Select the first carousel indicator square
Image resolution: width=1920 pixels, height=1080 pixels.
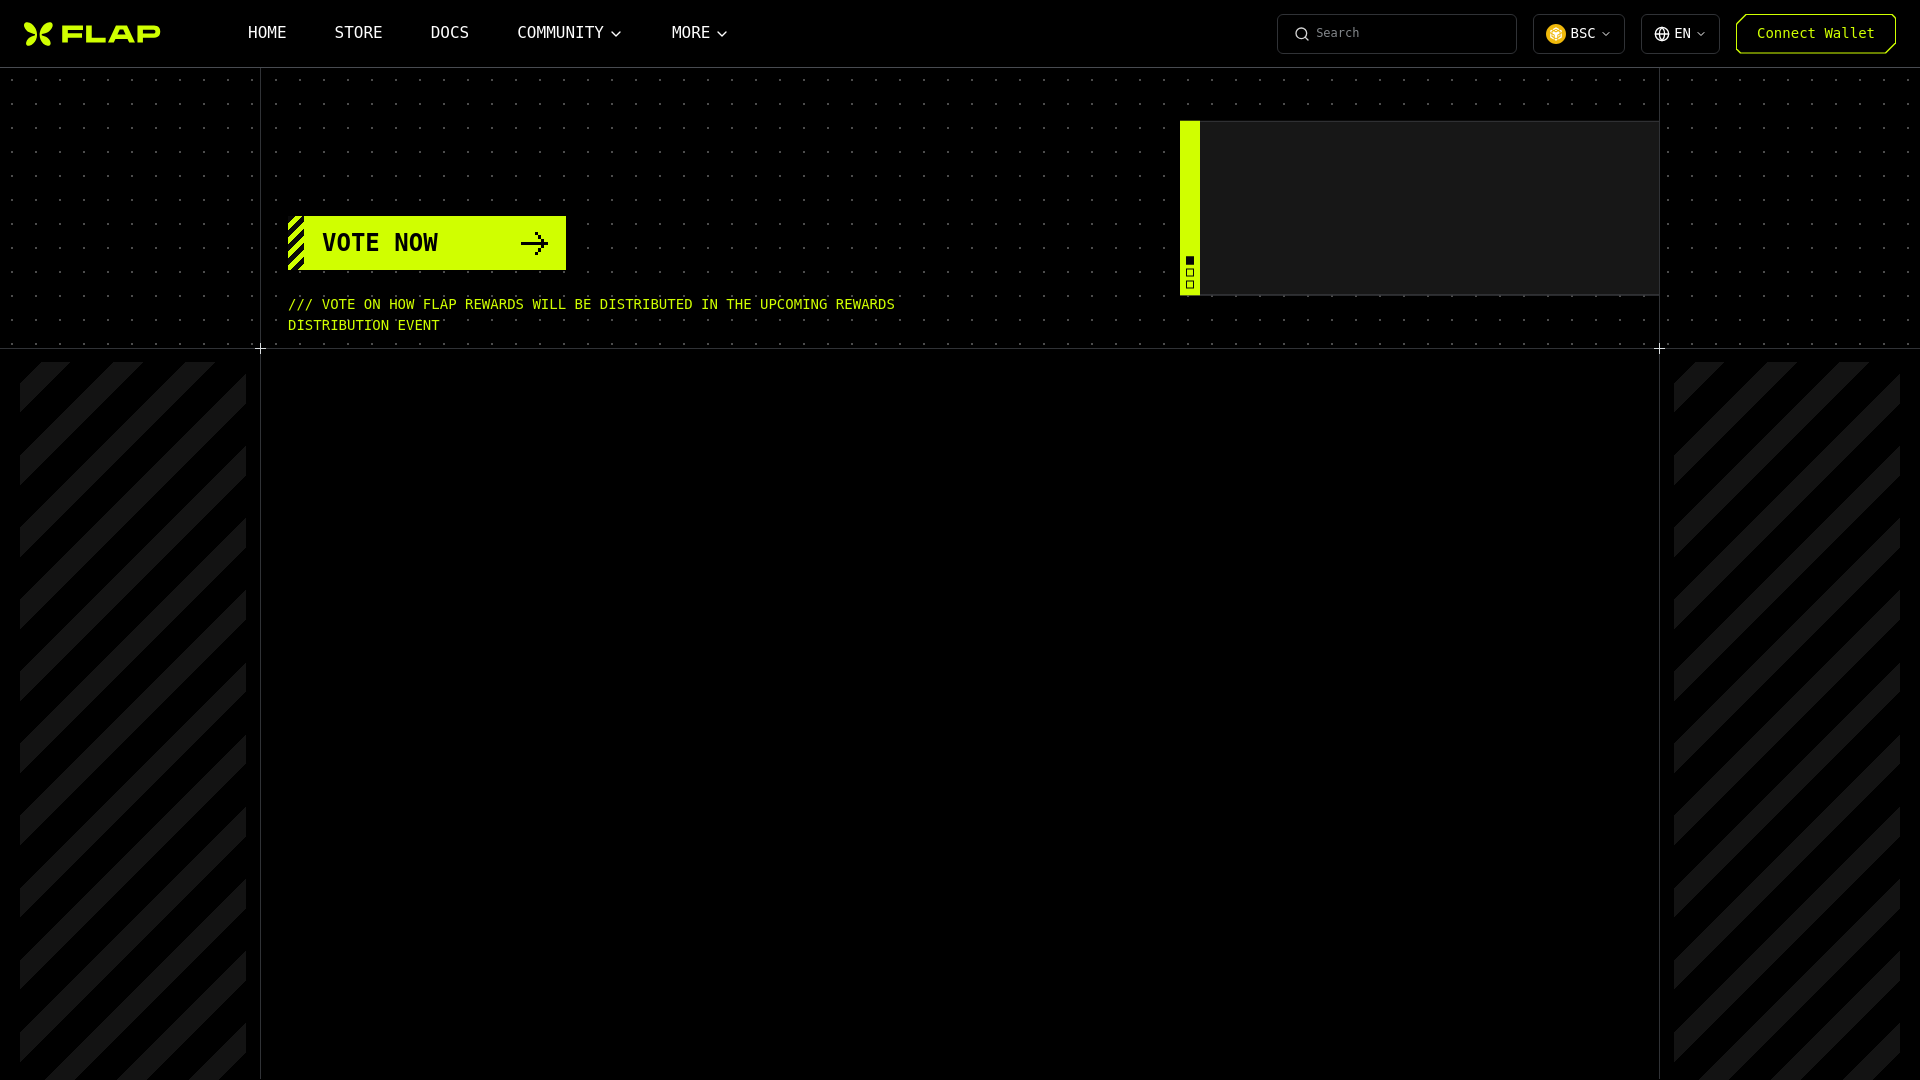click(x=1190, y=260)
